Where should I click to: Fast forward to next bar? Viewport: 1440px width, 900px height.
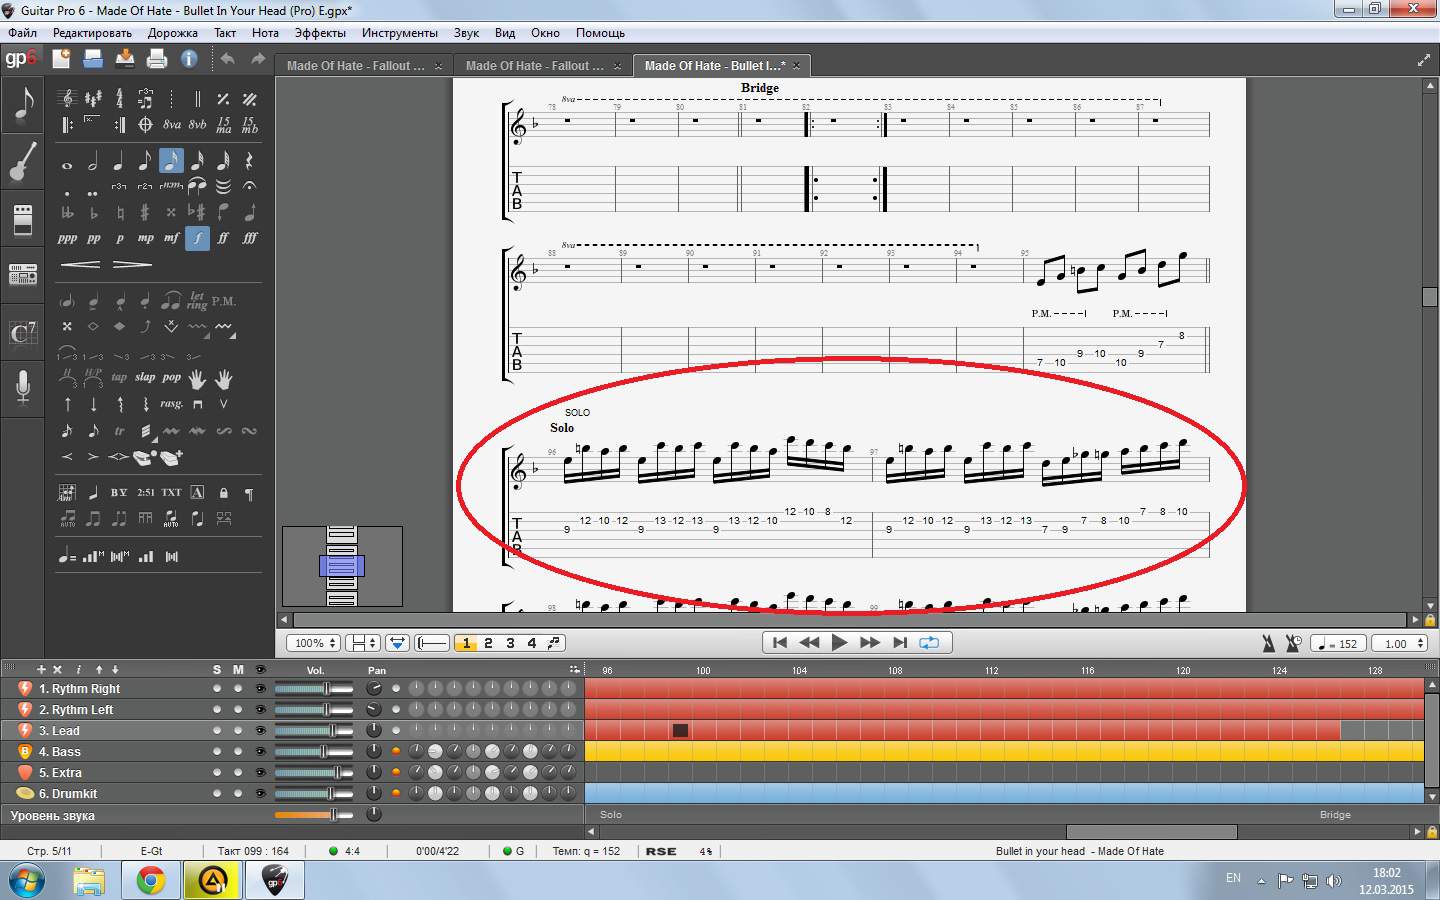870,643
